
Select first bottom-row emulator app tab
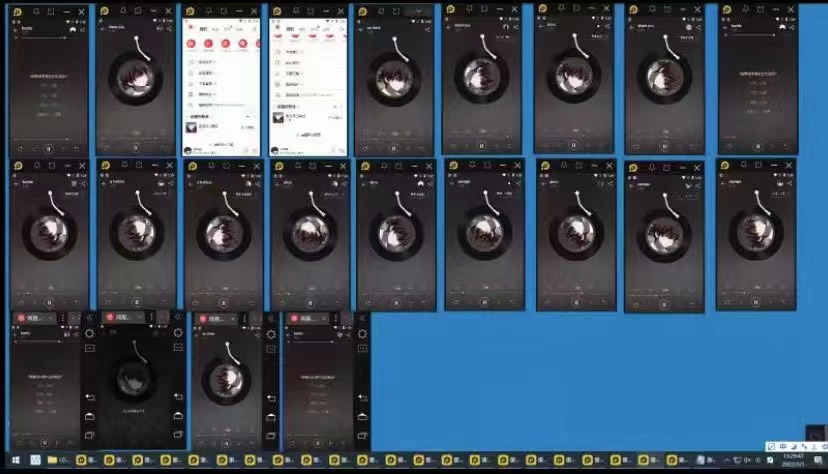(35, 318)
